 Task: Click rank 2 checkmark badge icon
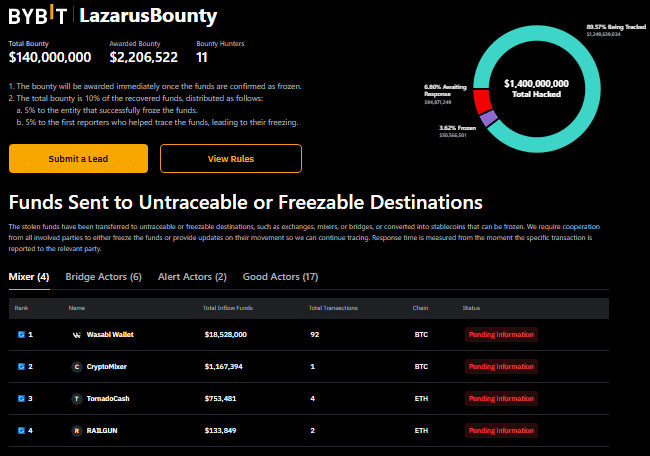click(x=22, y=366)
